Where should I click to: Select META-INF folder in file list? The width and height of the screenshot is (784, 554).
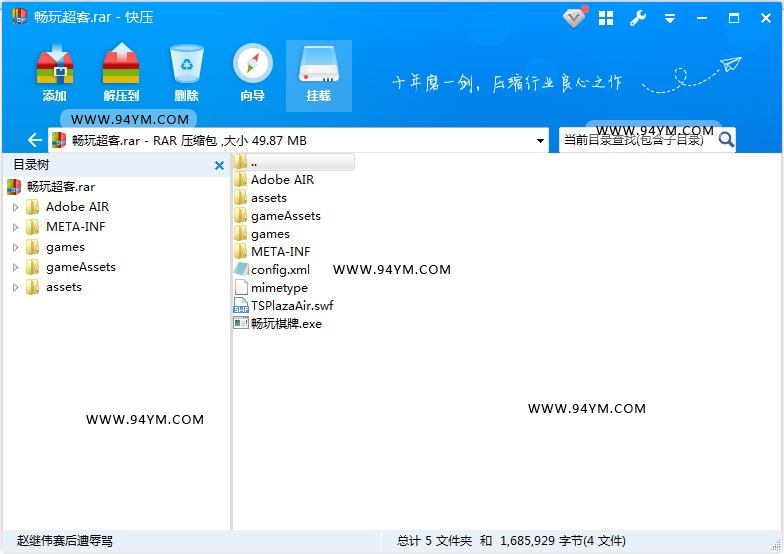(x=272, y=252)
